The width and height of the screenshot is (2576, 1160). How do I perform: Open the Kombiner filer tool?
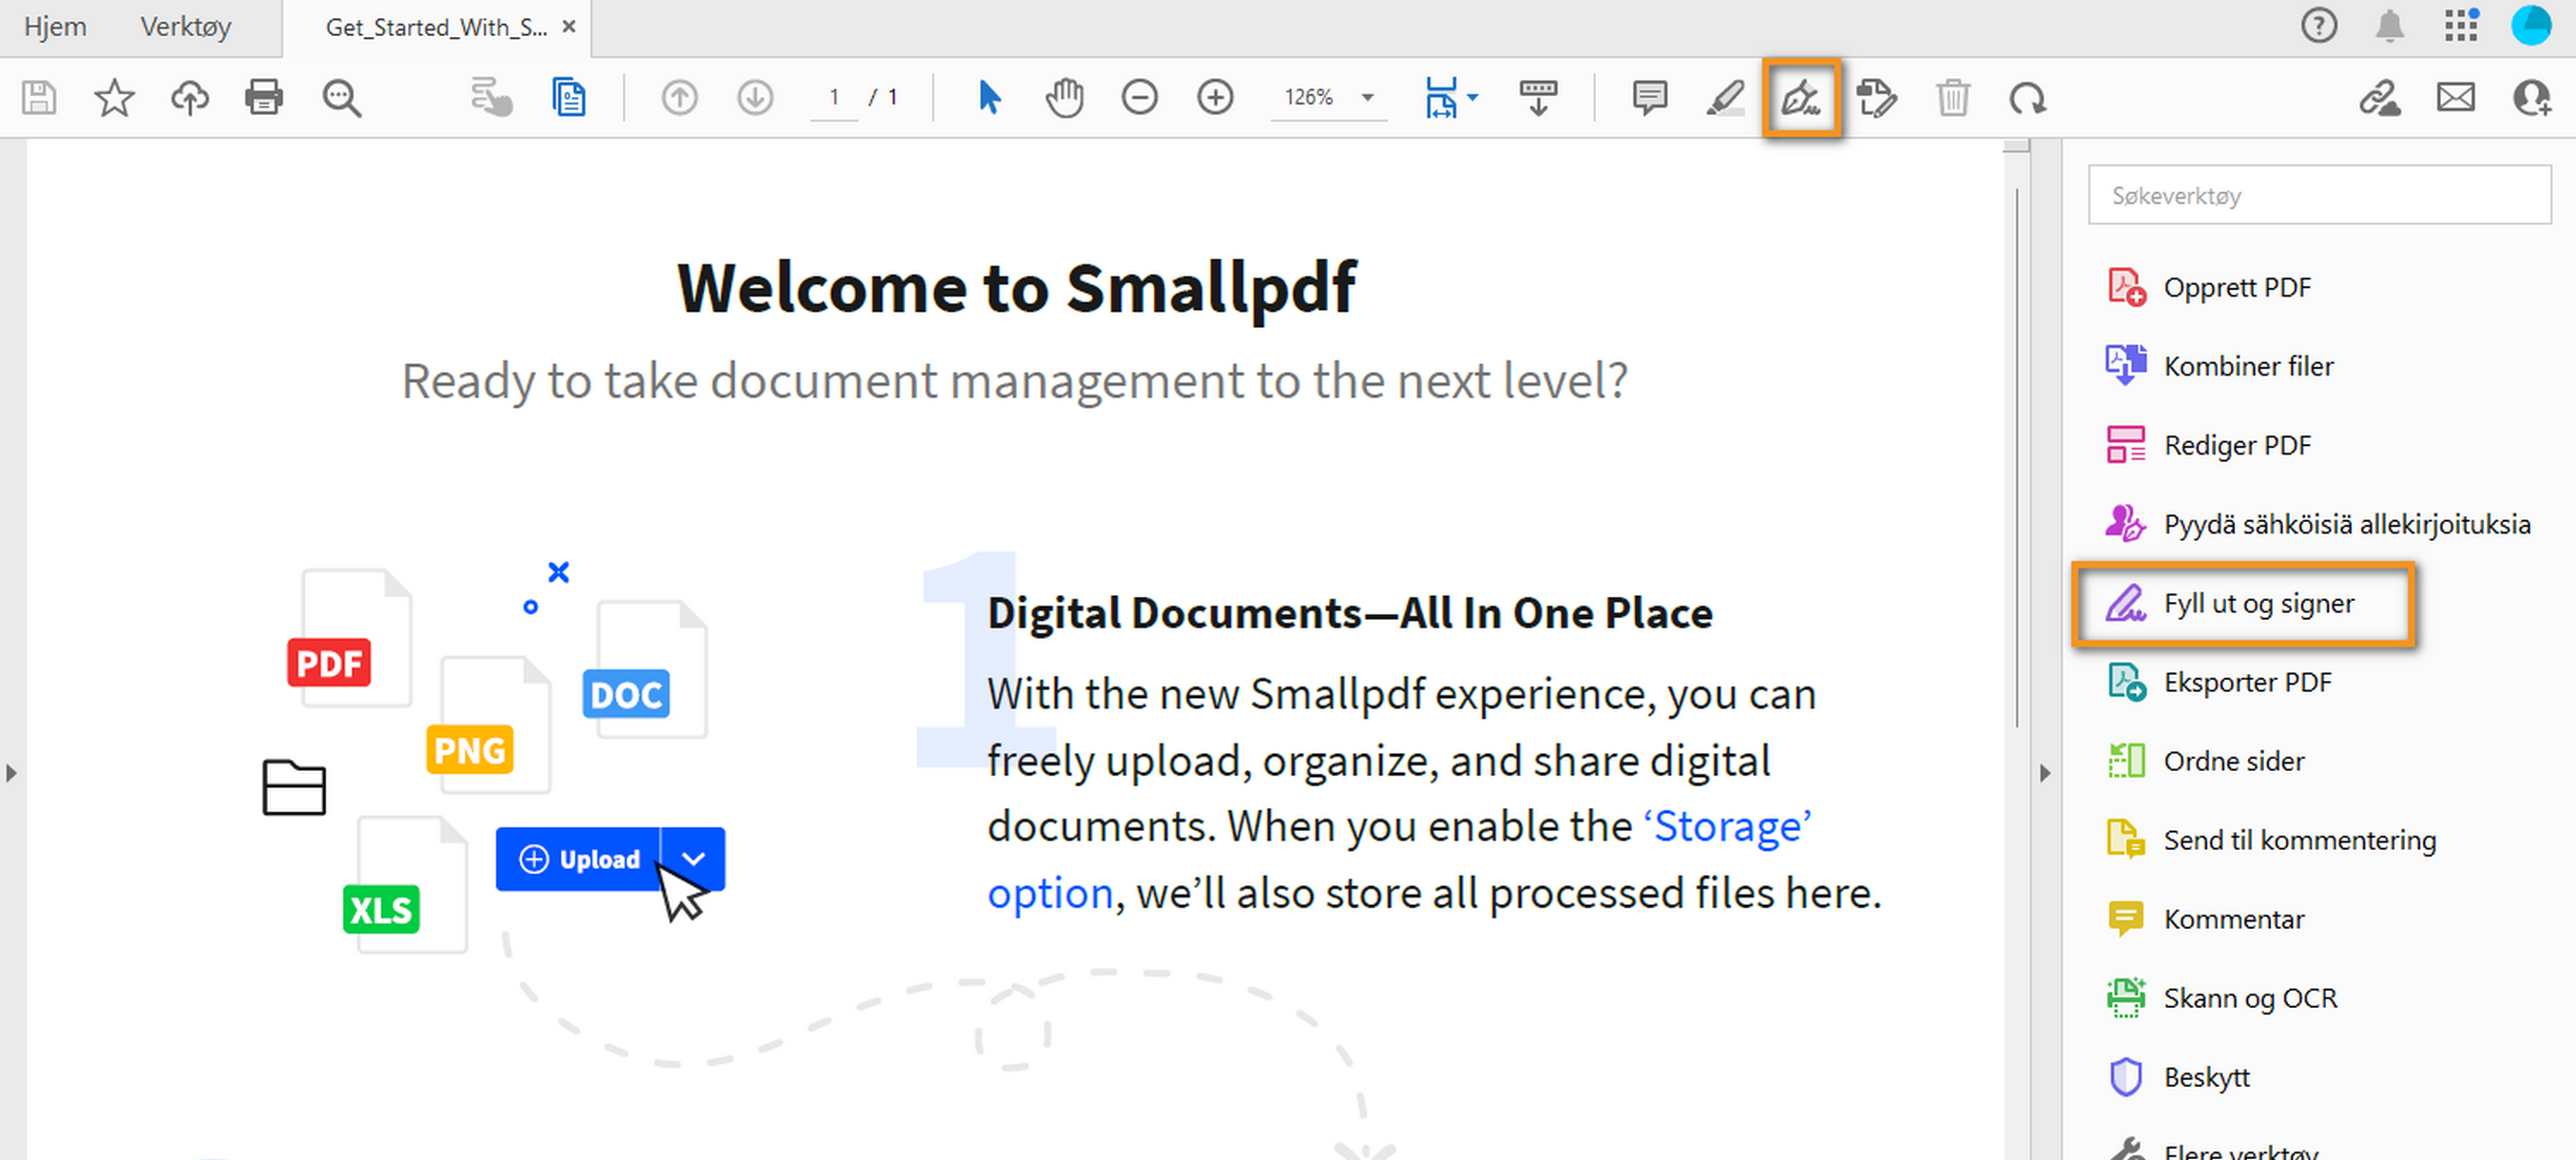[x=2248, y=366]
